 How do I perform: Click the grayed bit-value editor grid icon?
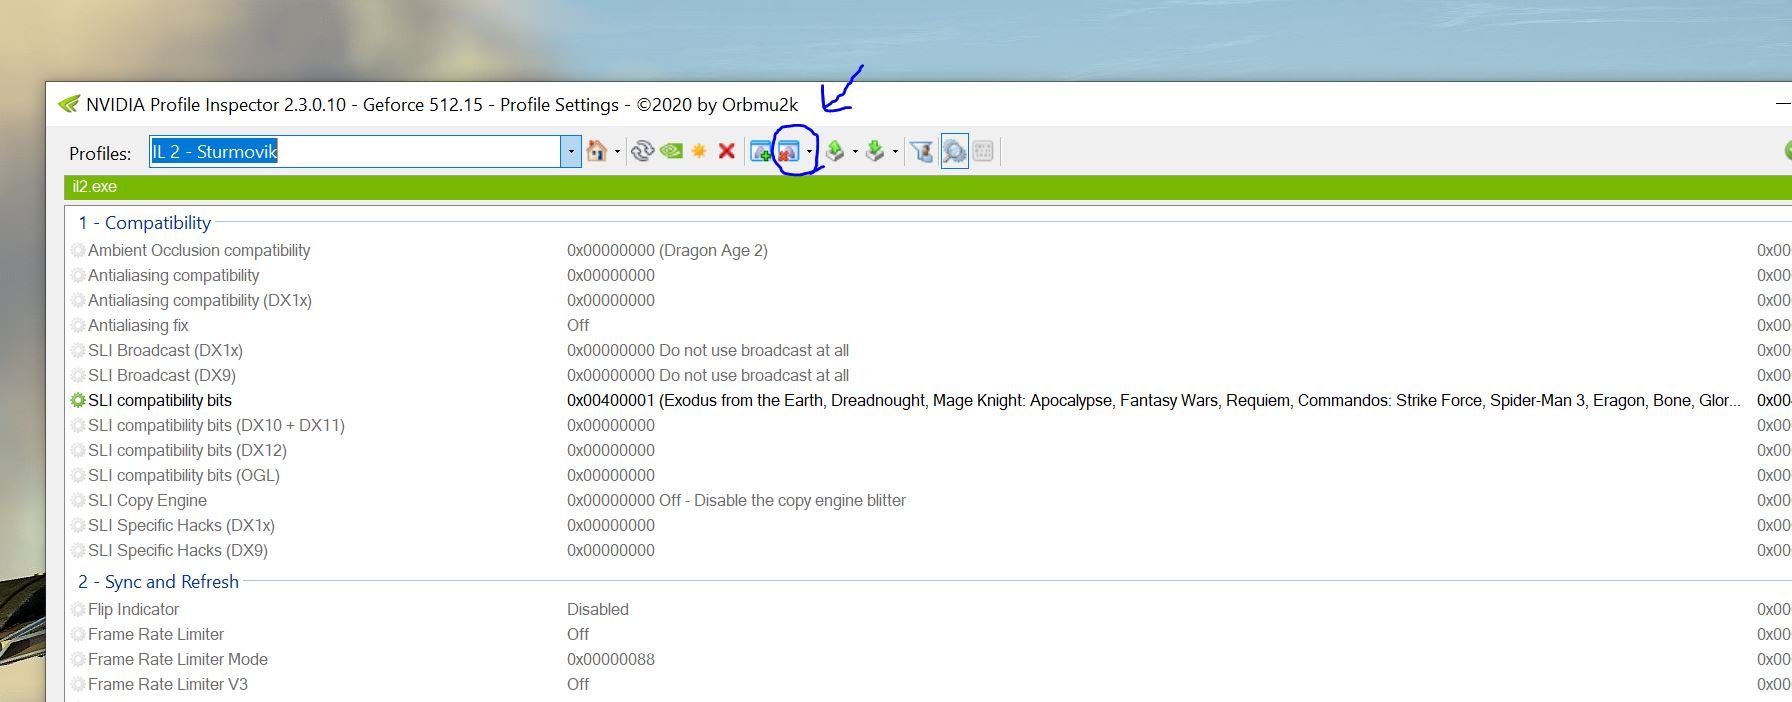coord(983,151)
